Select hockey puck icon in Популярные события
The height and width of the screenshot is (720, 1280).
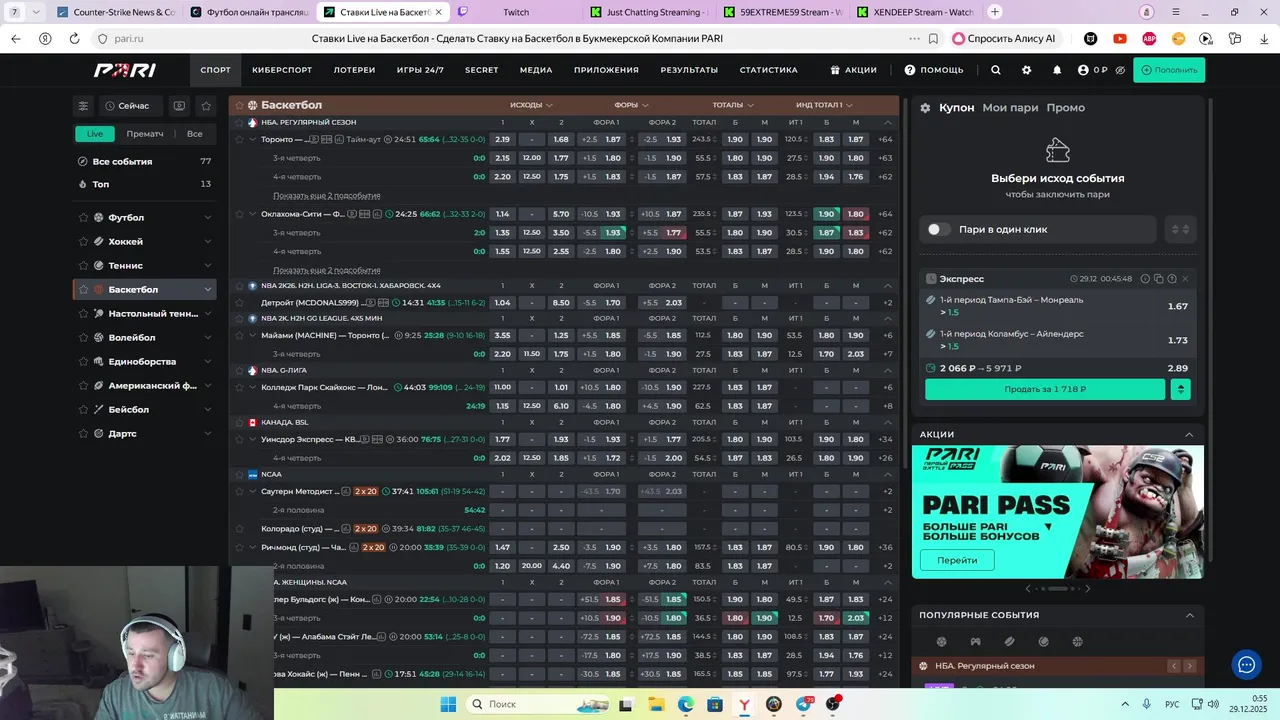click(x=1009, y=642)
